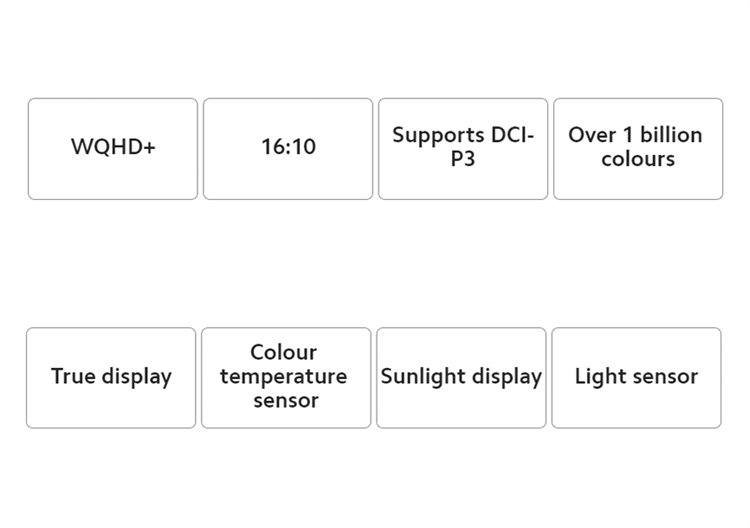Click the word temperature in sensor box
Viewport: 750px width, 528px height.
284,377
